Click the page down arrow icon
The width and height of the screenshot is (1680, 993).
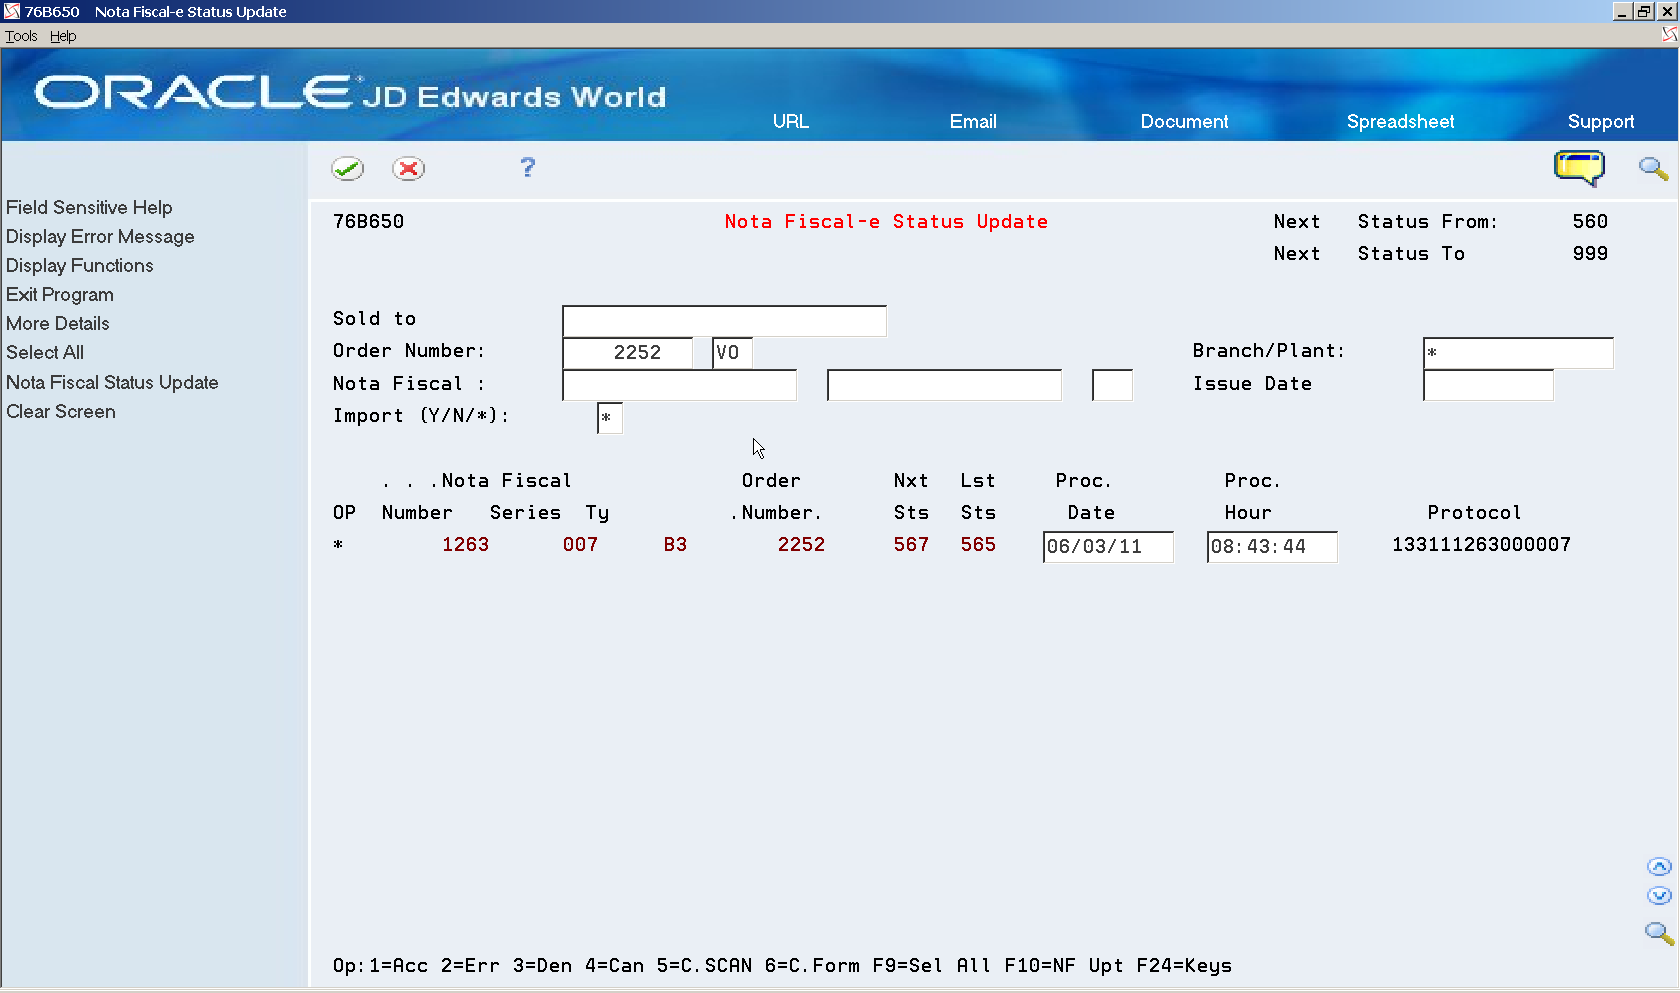1659,896
